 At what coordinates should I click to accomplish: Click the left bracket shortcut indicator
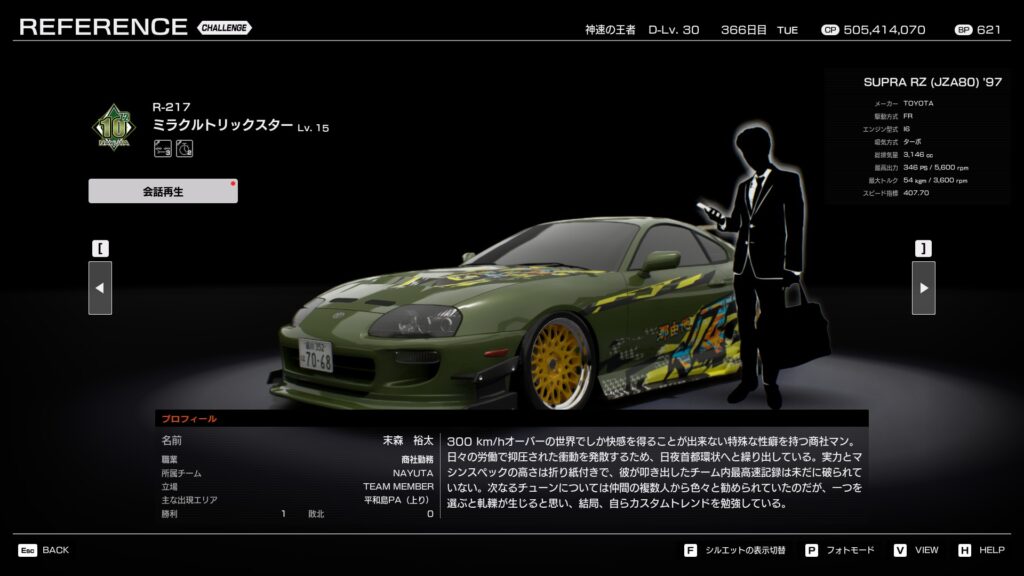click(100, 248)
